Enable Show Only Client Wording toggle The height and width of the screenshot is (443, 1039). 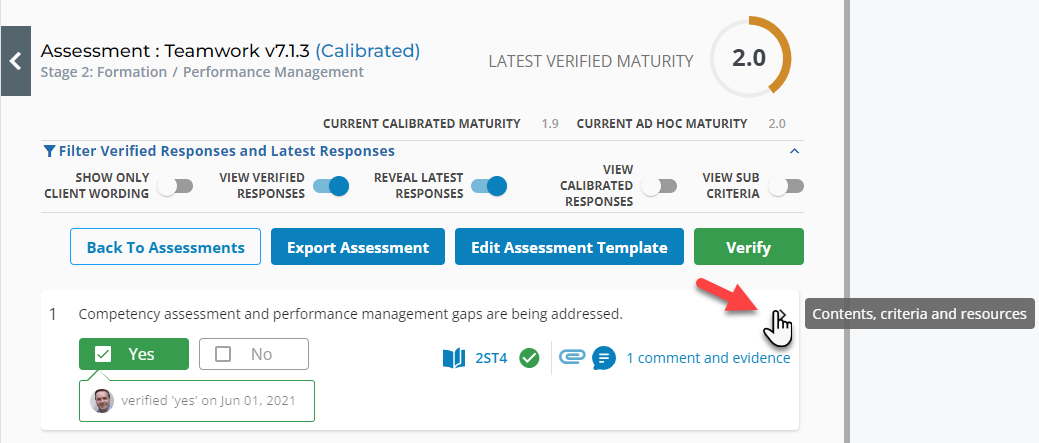coord(174,186)
